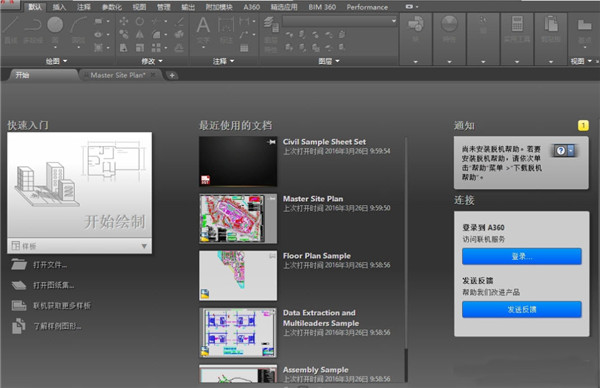Click the 了解样例图形... link

pyautogui.click(x=57, y=326)
